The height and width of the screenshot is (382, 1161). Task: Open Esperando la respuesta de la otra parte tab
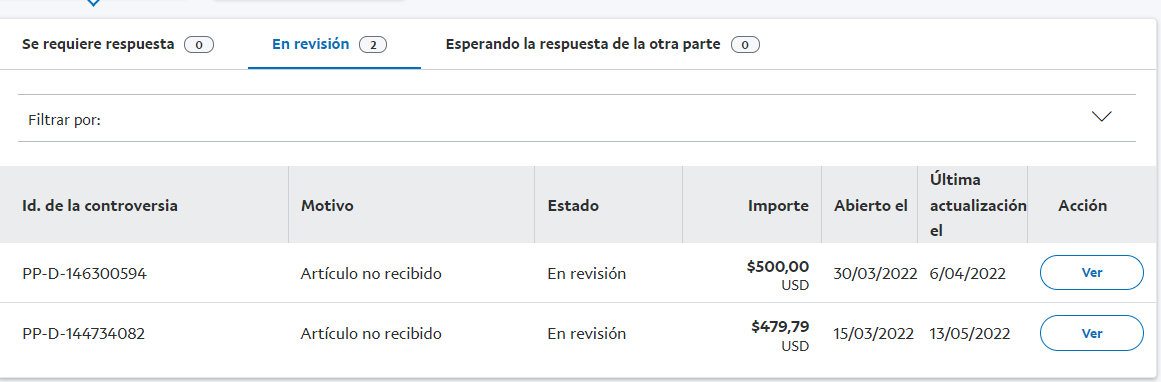pyautogui.click(x=603, y=44)
